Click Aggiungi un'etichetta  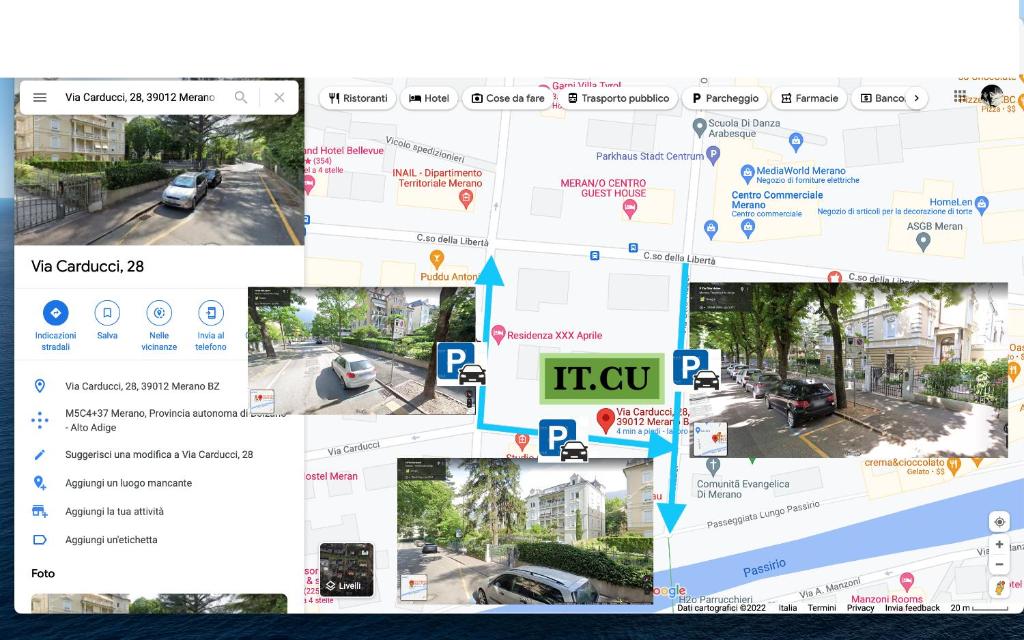(111, 539)
